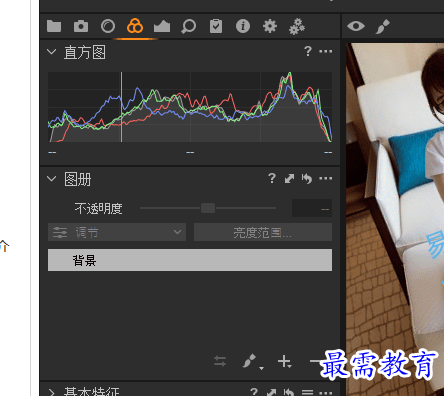
Task: Click the 不透明度 value input field
Action: tap(312, 208)
